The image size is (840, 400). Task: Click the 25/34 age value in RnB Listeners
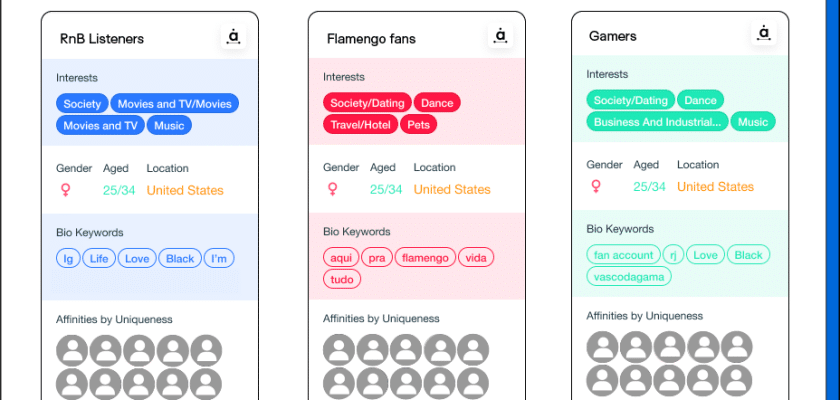[119, 190]
